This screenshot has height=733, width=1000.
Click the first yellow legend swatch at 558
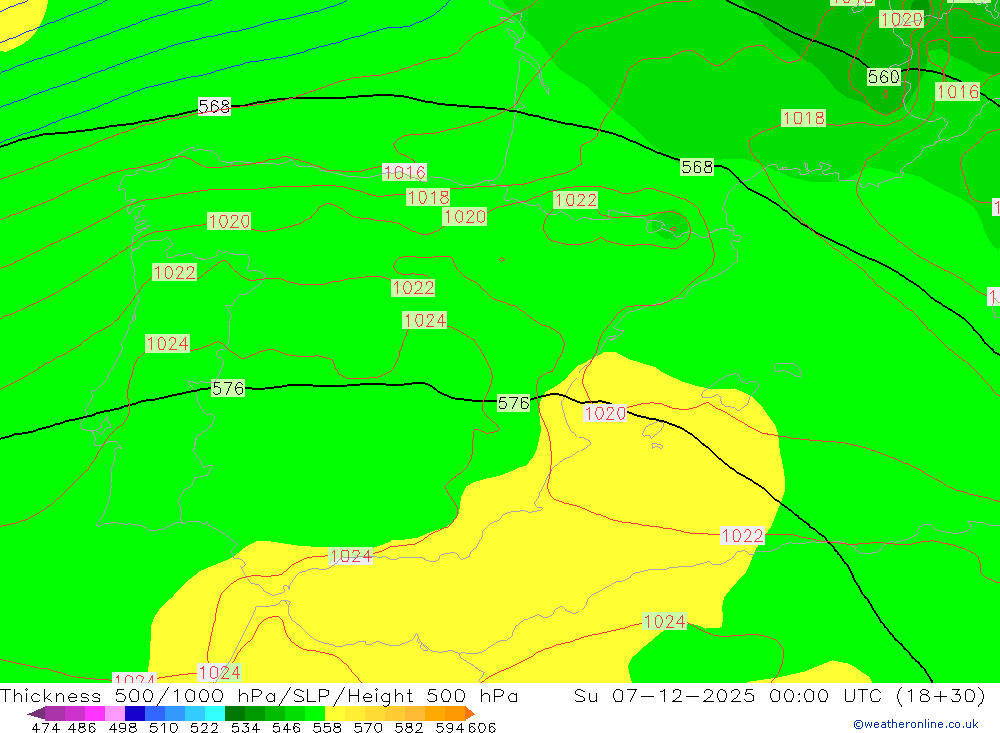(335, 713)
